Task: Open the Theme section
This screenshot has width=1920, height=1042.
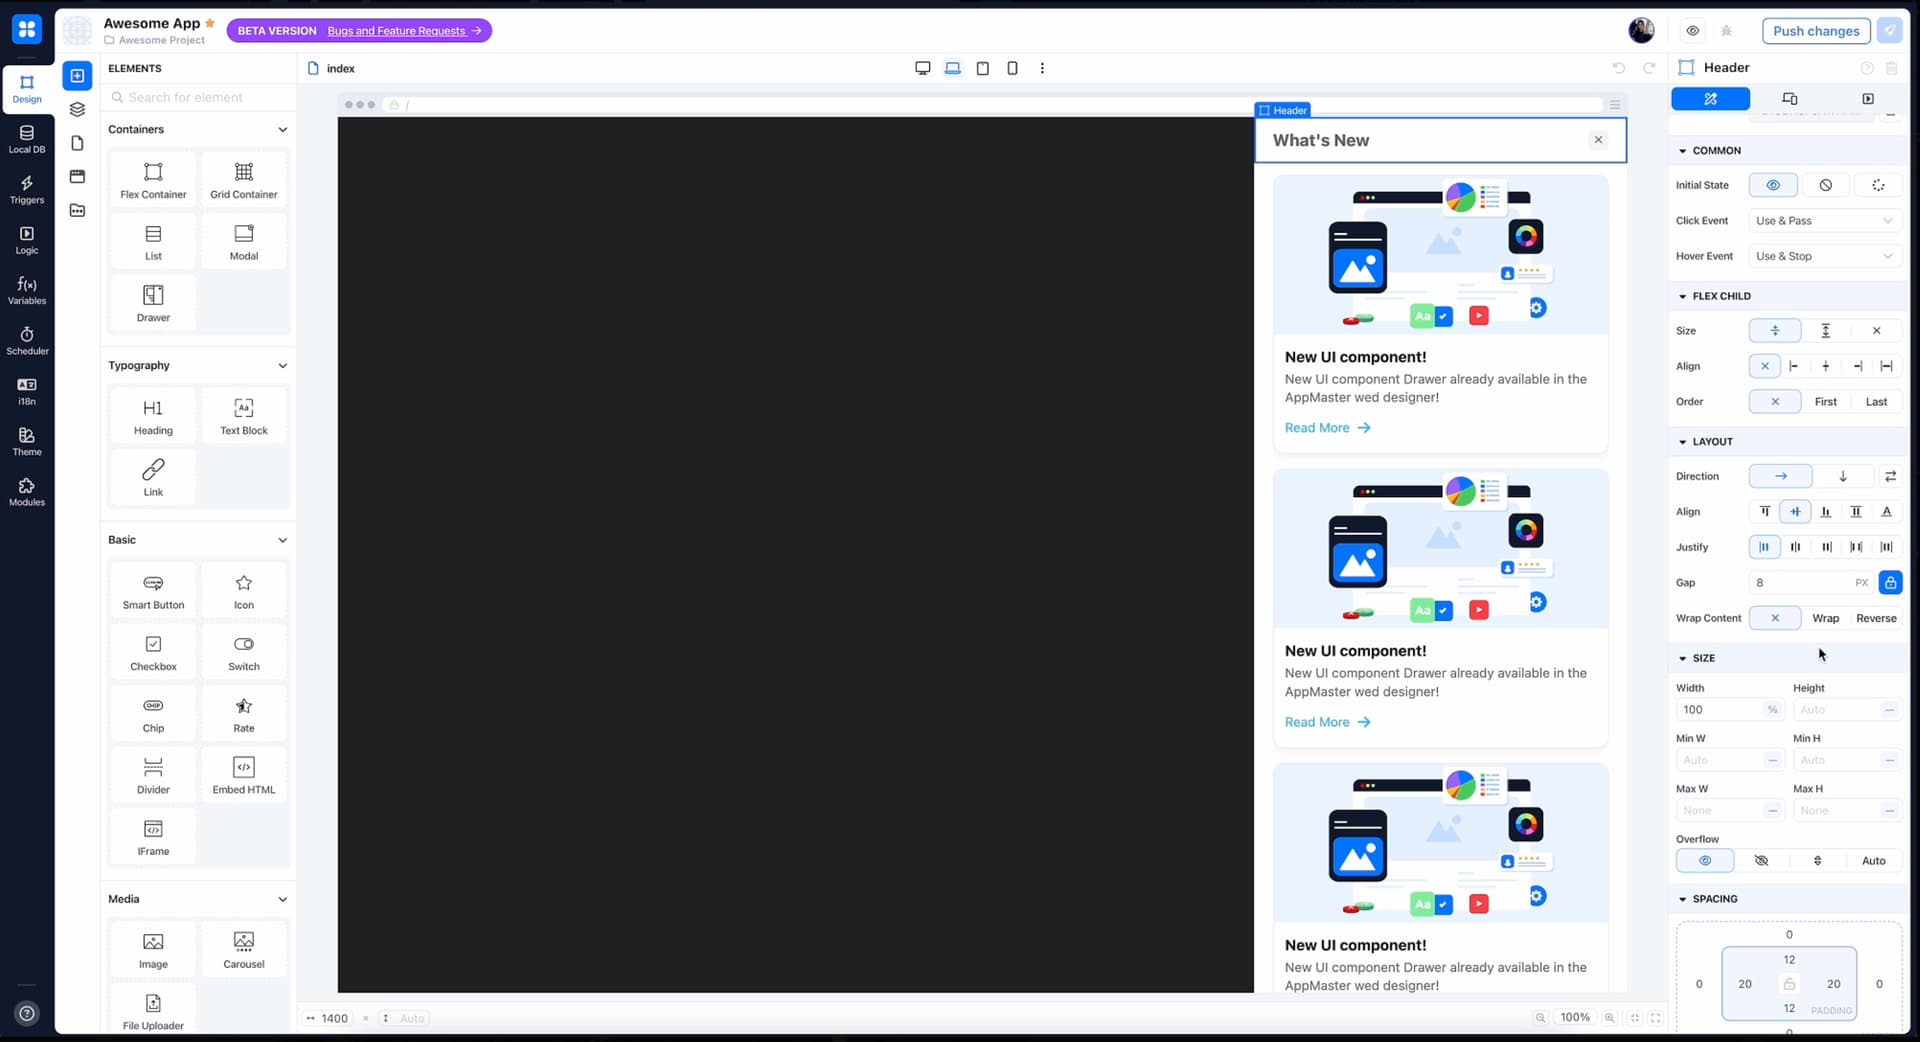Action: (27, 441)
